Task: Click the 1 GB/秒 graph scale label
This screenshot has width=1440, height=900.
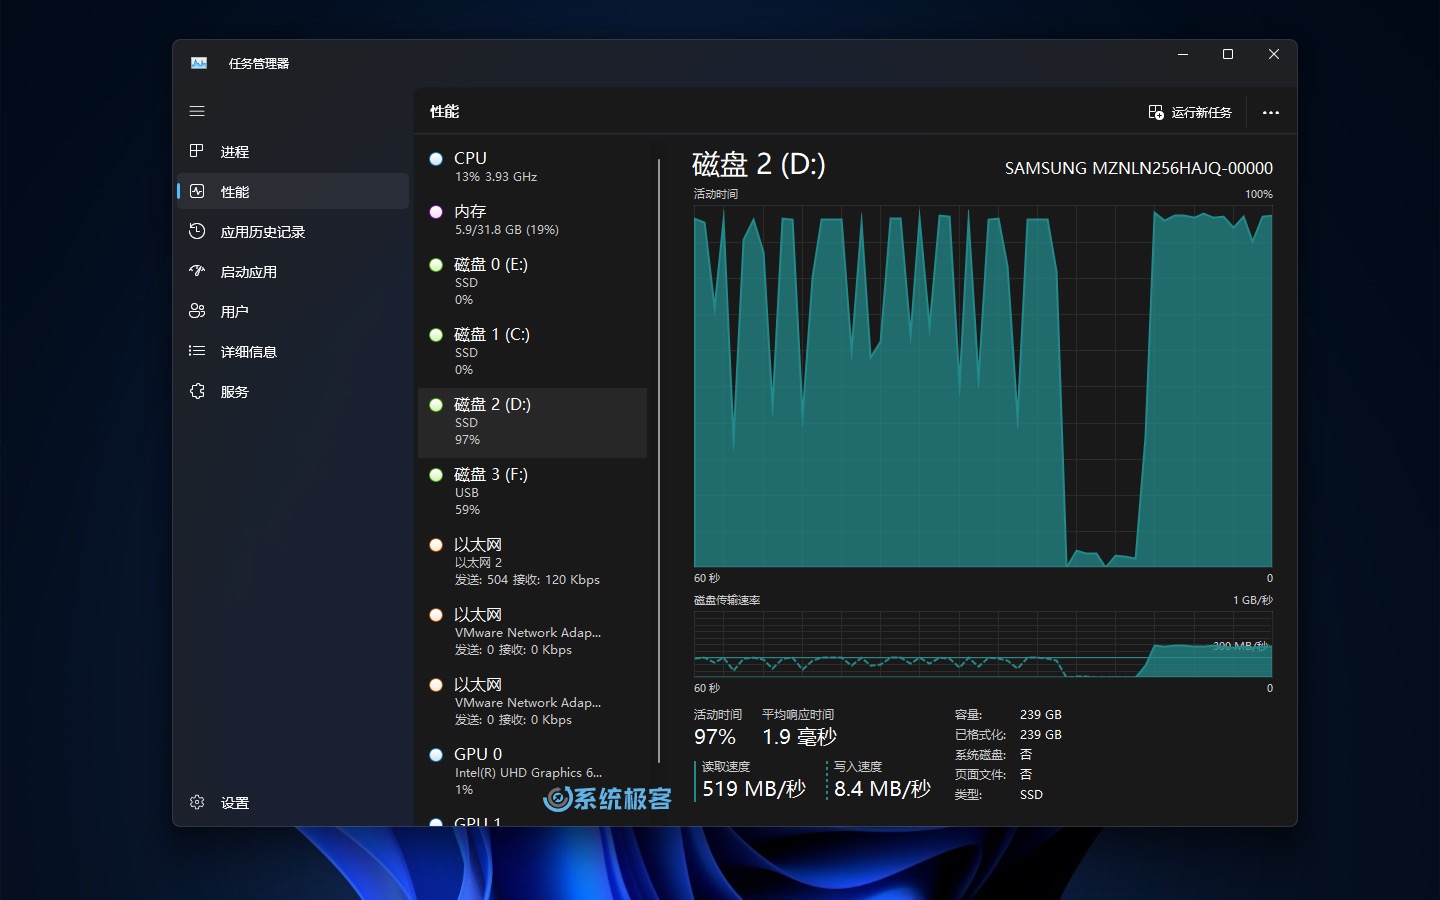Action: coord(1253,600)
